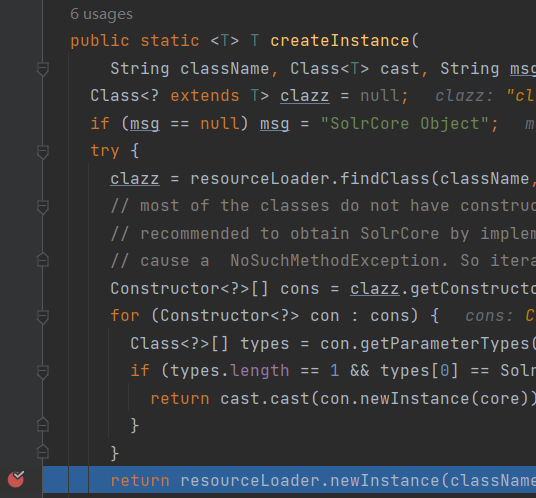The height and width of the screenshot is (498, 536).
Task: Click the resourceLoader.findClass call
Action: (x=309, y=179)
